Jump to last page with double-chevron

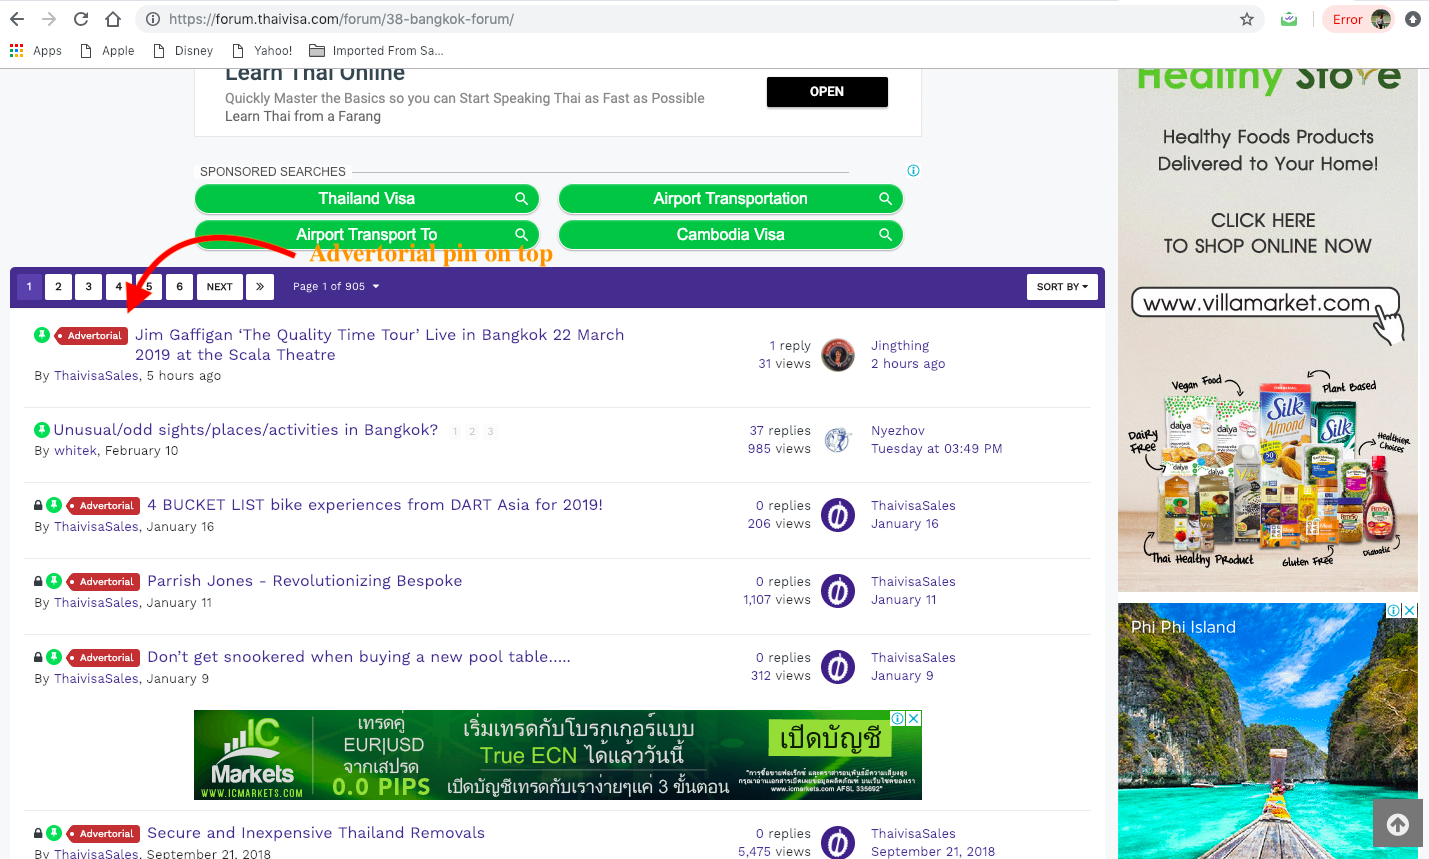[259, 287]
